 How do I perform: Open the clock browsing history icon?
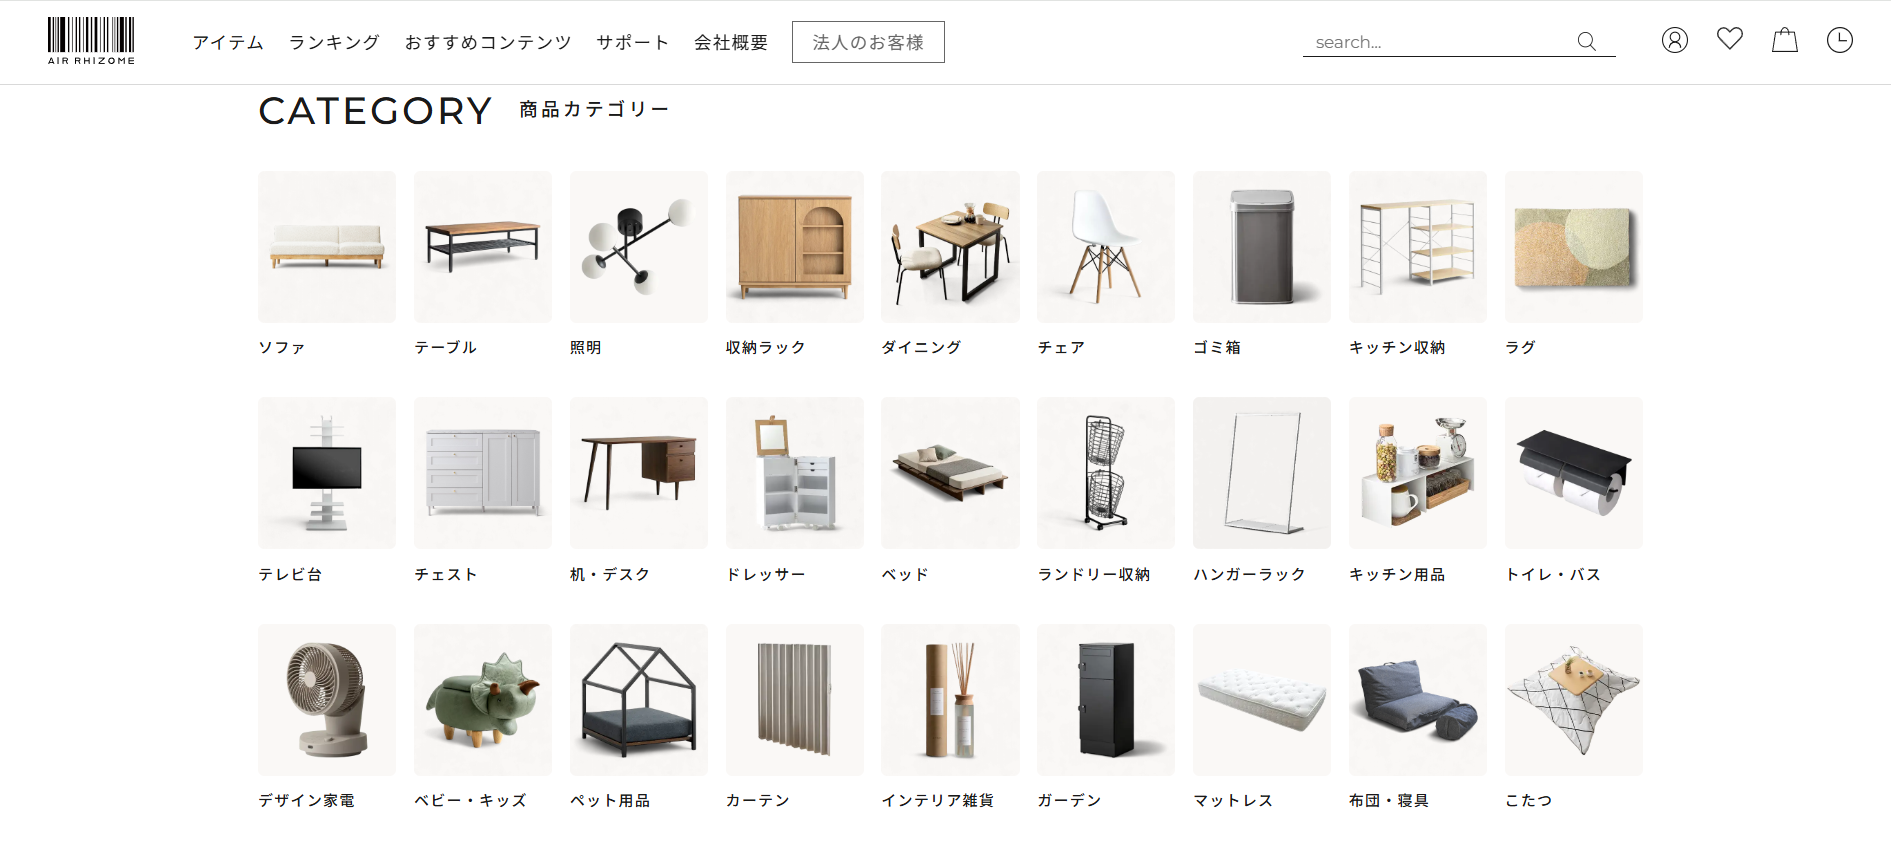click(x=1840, y=40)
